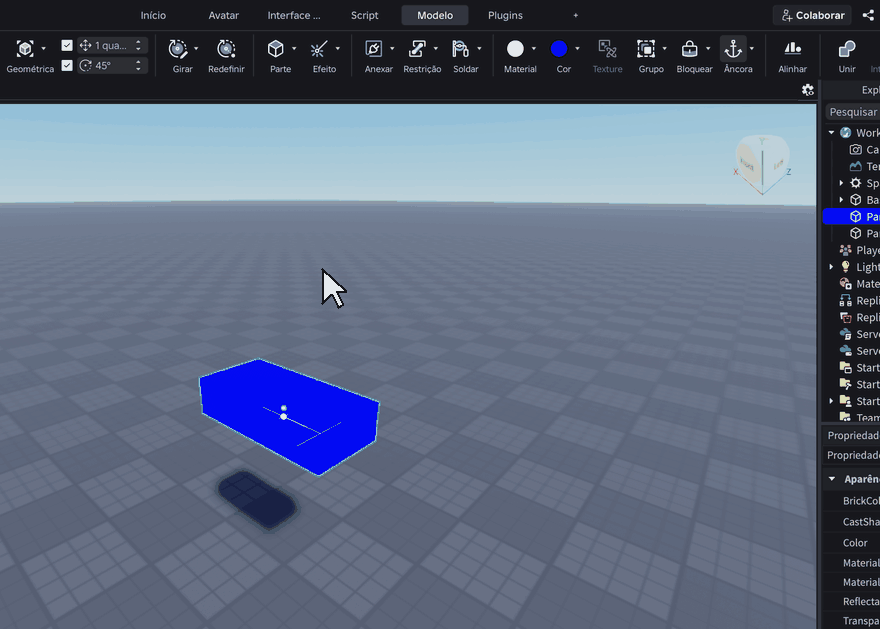Toggle the move snapping checkbox
The image size is (880, 629).
[67, 45]
